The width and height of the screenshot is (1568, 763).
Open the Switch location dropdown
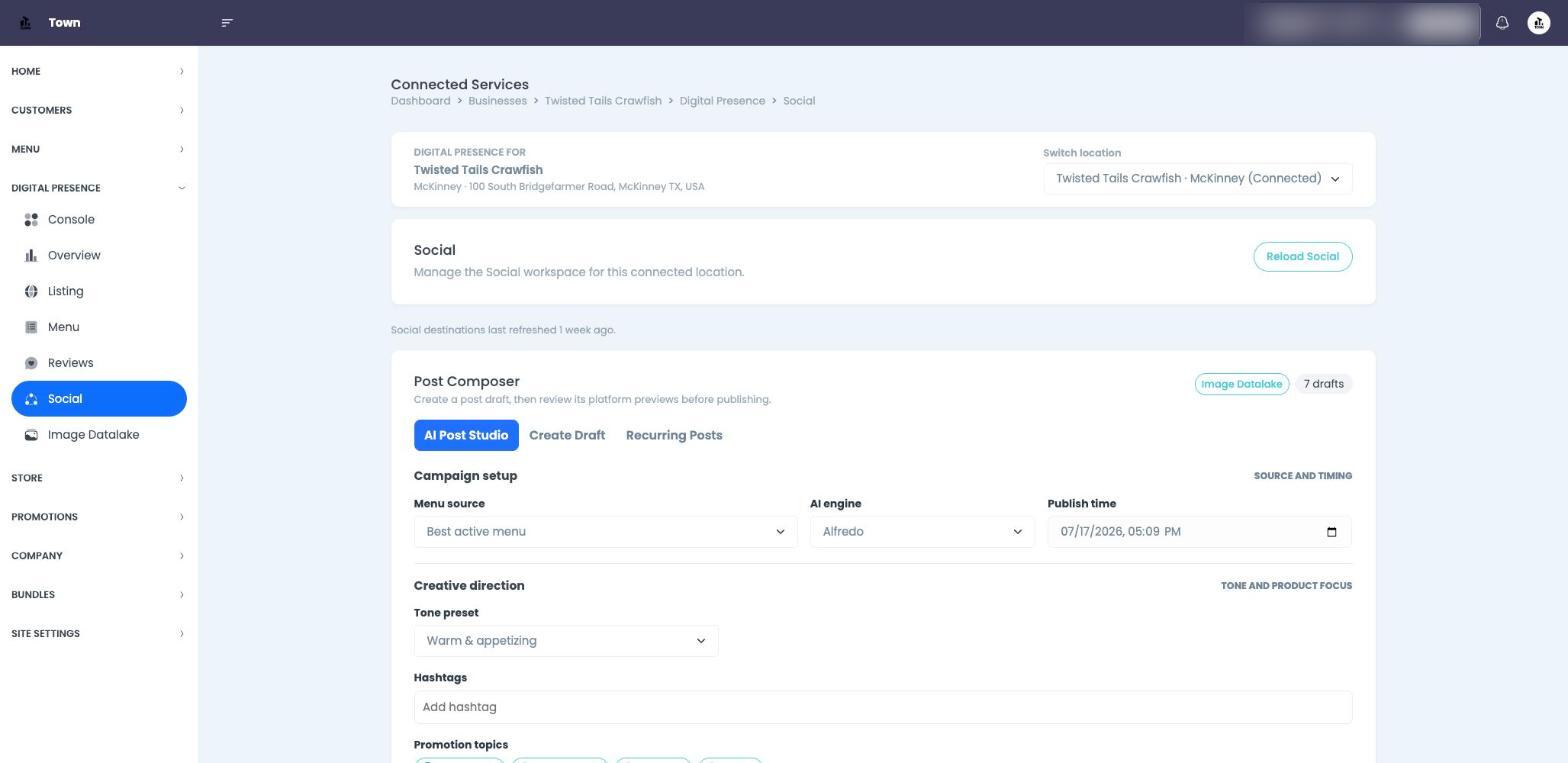click(1198, 179)
